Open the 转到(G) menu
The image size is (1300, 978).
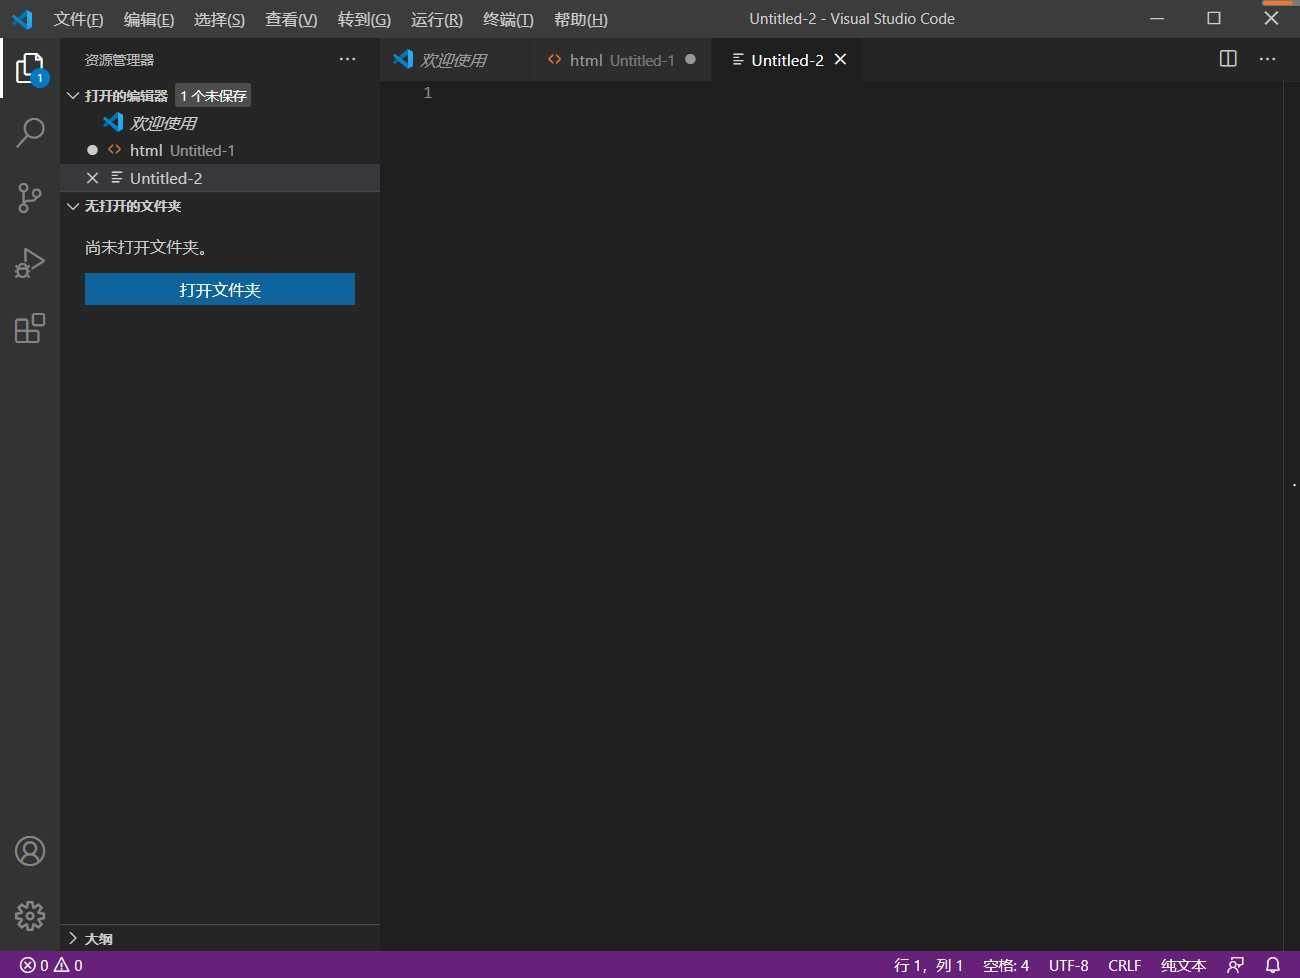(364, 19)
